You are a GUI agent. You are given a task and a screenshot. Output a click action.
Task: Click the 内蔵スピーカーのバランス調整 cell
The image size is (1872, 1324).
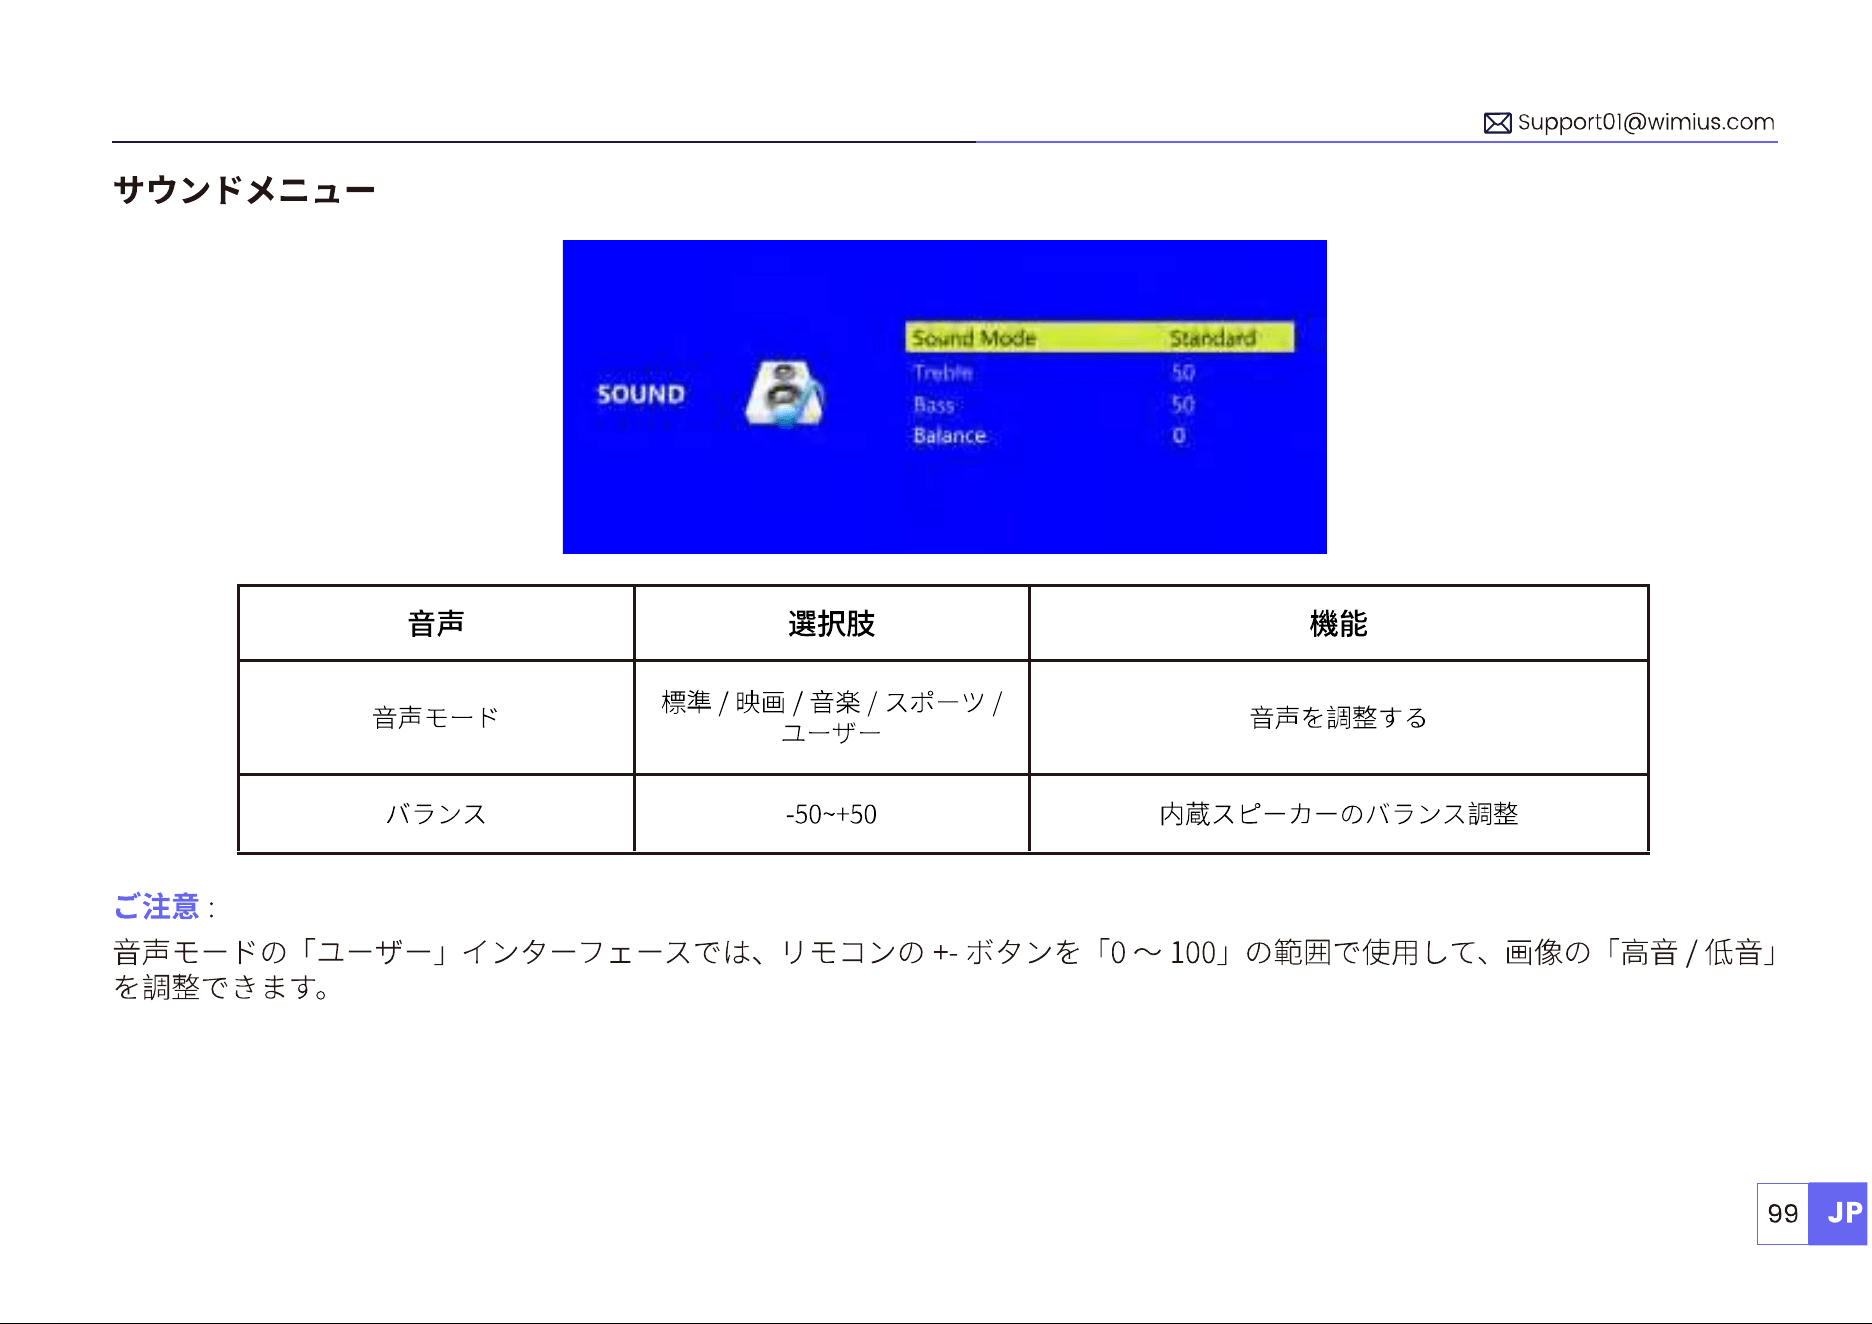(x=1339, y=814)
